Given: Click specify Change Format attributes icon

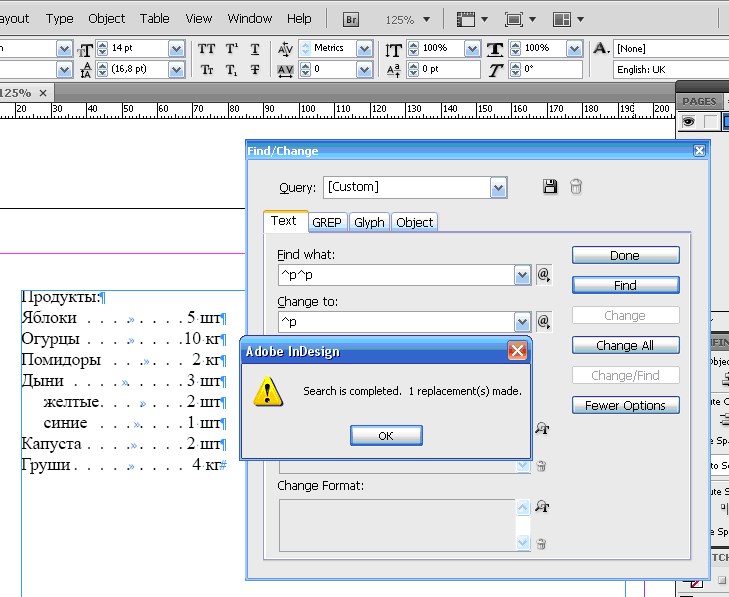Looking at the screenshot, I should (x=542, y=506).
